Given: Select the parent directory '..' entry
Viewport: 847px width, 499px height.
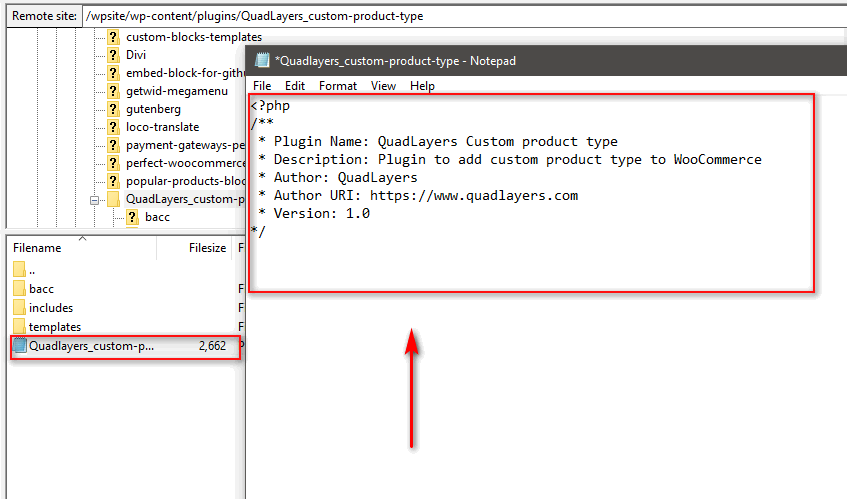Looking at the screenshot, I should 32,270.
